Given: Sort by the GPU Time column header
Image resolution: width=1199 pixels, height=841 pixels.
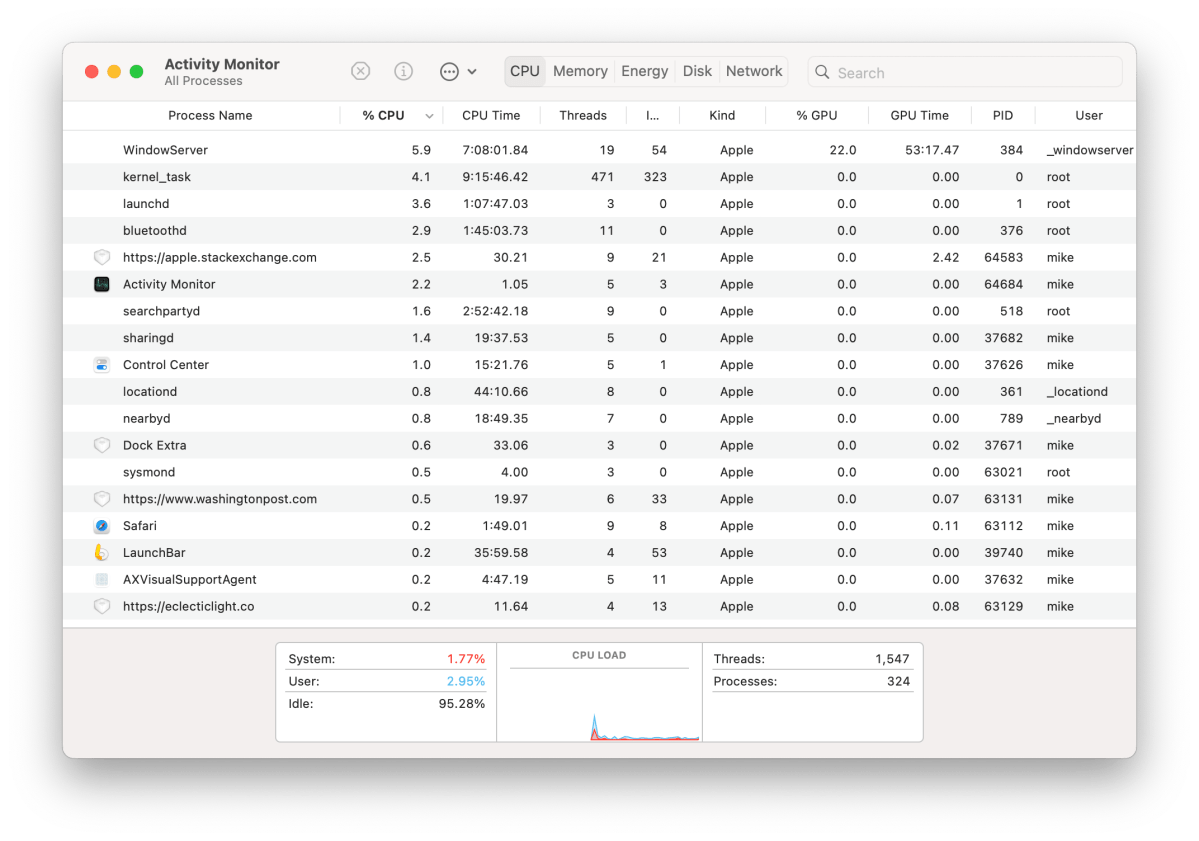Looking at the screenshot, I should tap(919, 115).
